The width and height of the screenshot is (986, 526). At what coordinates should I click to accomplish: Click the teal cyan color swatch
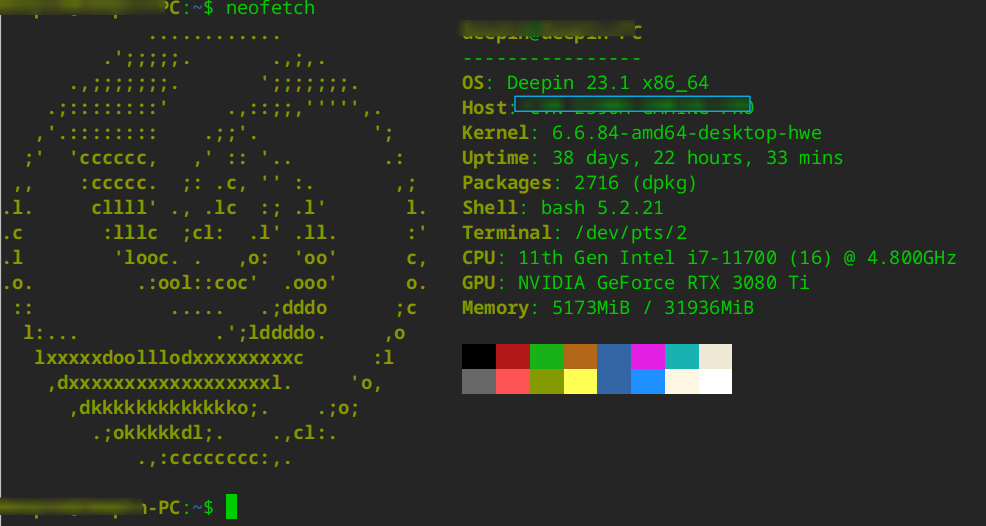(682, 356)
